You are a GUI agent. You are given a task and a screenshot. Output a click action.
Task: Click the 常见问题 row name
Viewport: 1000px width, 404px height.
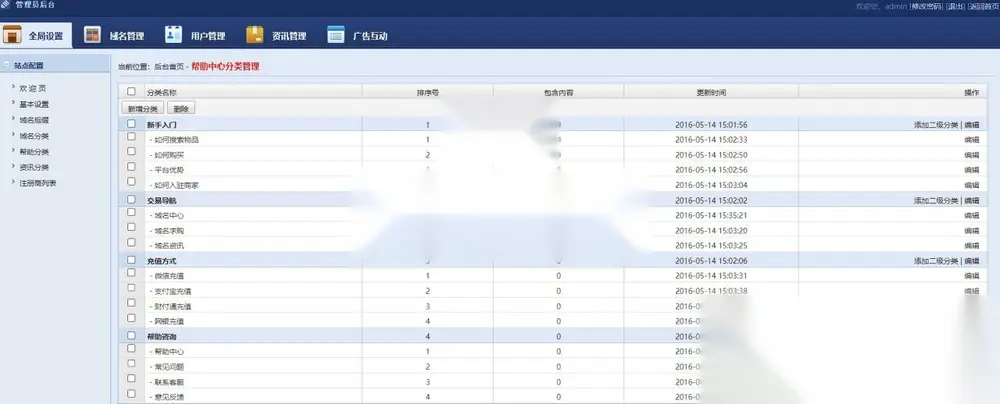[x=167, y=367]
